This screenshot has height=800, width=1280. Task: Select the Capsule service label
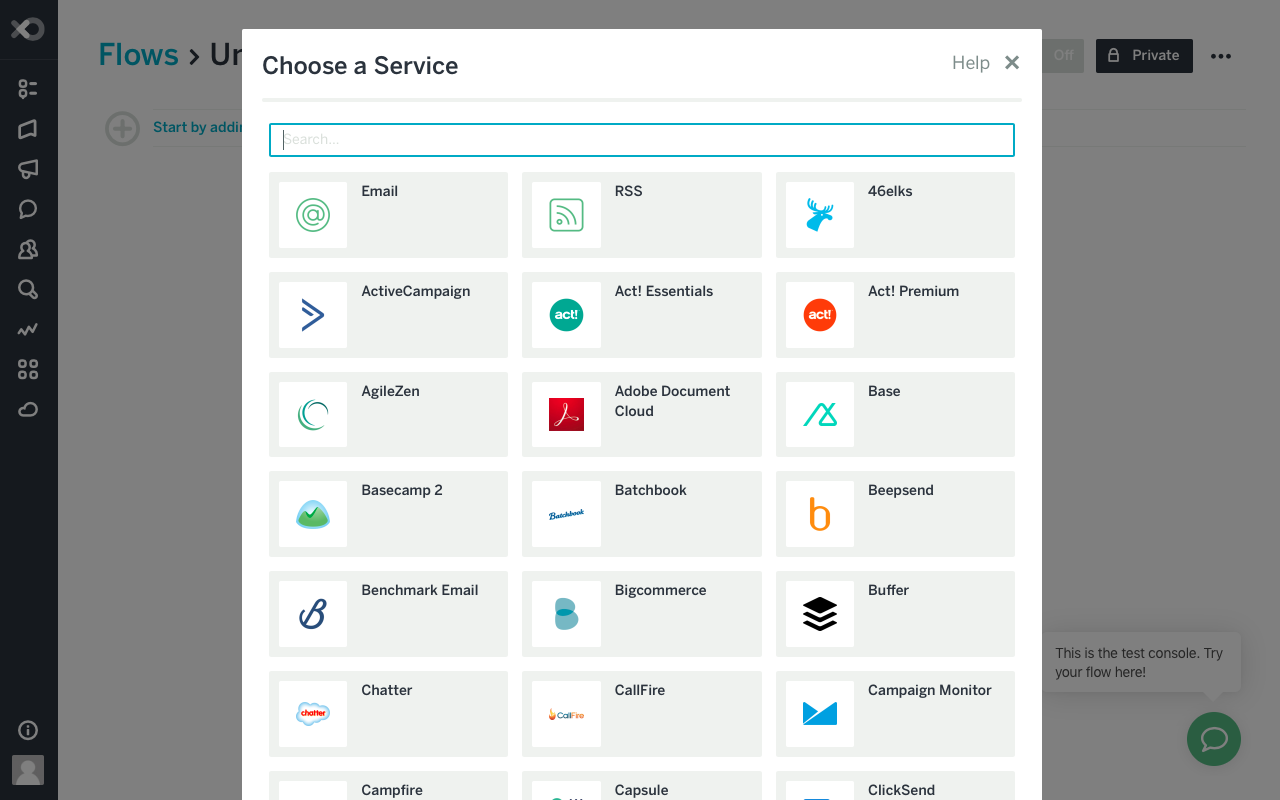pyautogui.click(x=641, y=790)
